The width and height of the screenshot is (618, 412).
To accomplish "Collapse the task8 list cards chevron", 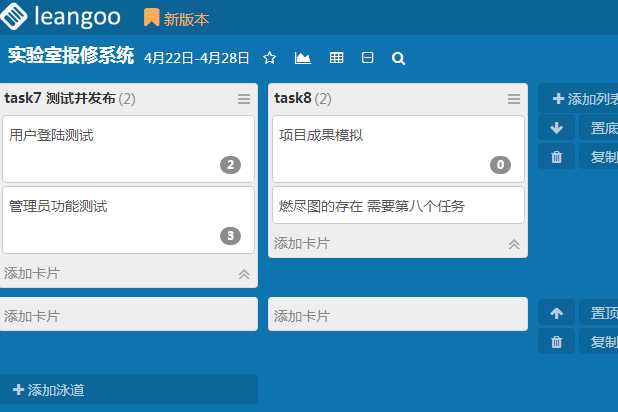I will point(514,243).
